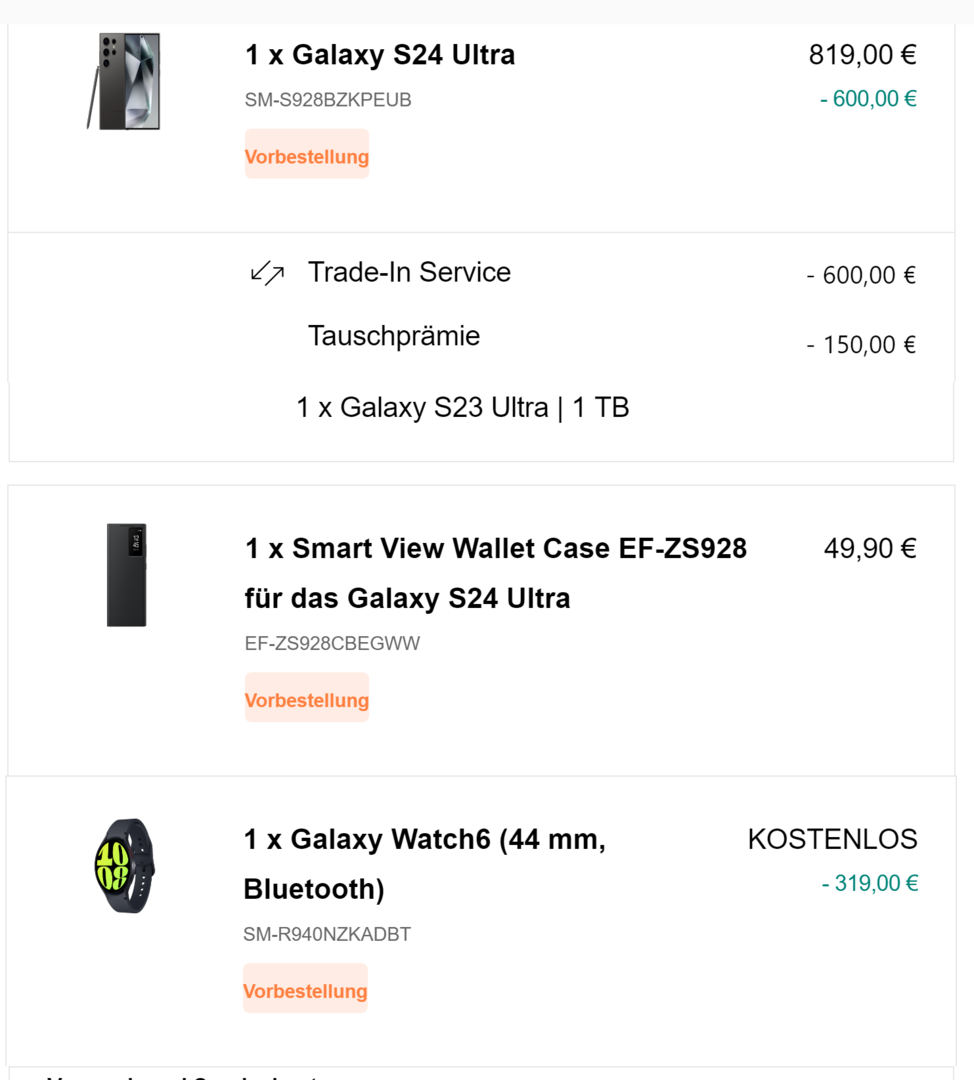Click the -150,00 € Tauschprämie amount
The height and width of the screenshot is (1080, 974).
tap(861, 345)
